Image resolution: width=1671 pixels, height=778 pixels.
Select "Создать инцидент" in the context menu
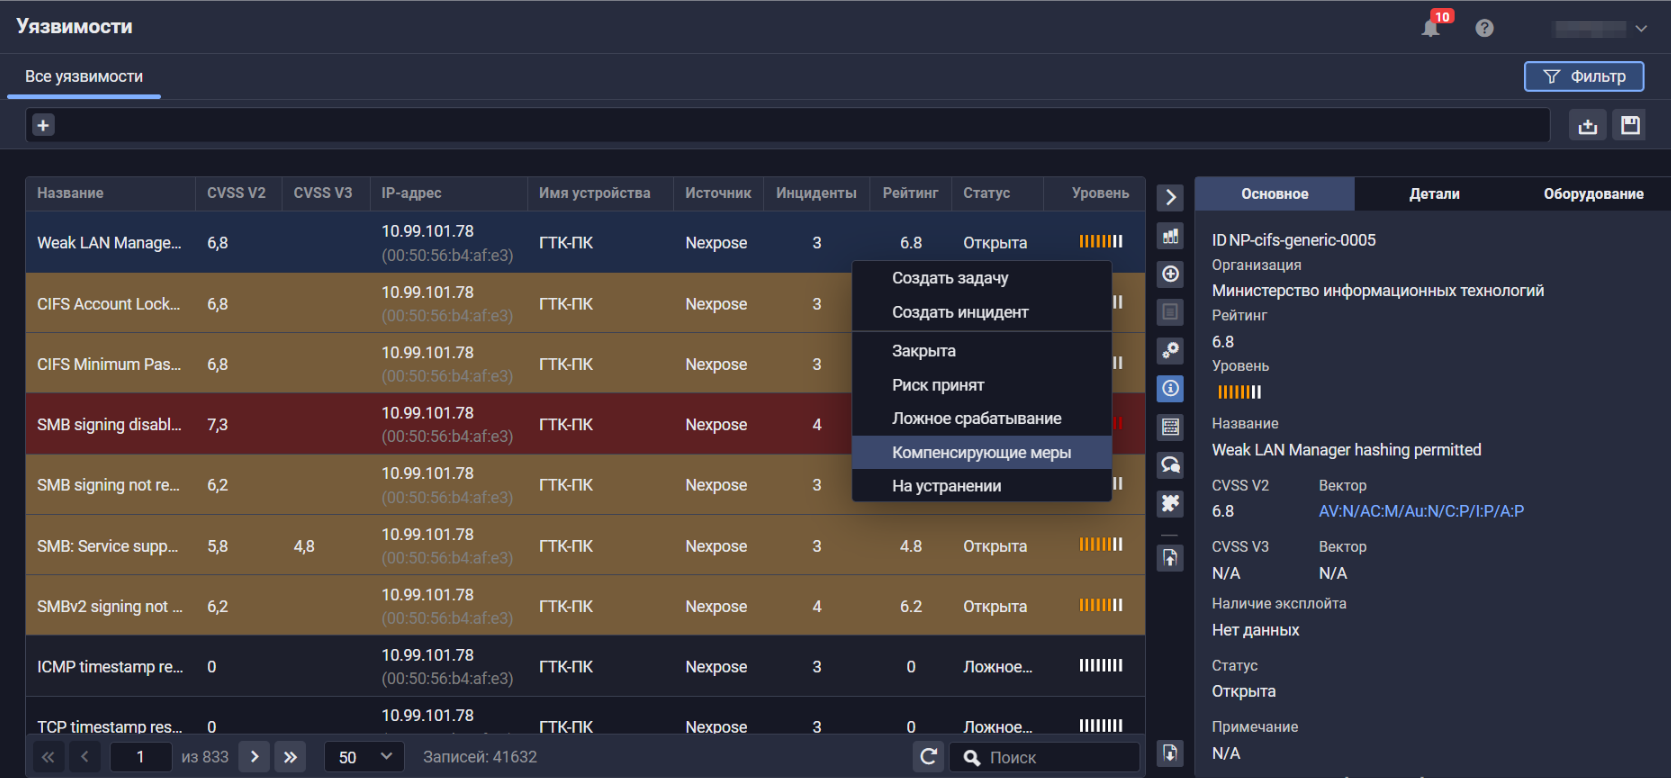pyautogui.click(x=960, y=312)
